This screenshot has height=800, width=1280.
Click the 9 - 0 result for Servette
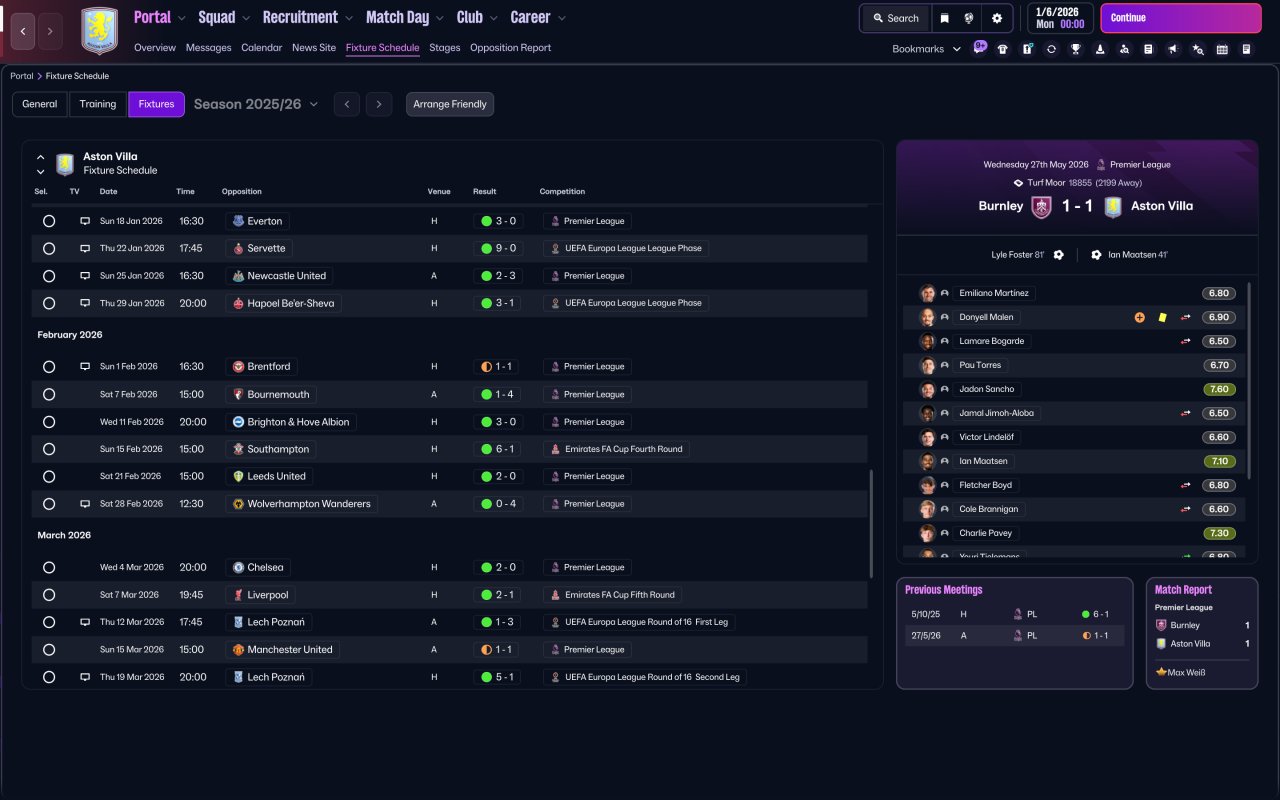pyautogui.click(x=498, y=248)
